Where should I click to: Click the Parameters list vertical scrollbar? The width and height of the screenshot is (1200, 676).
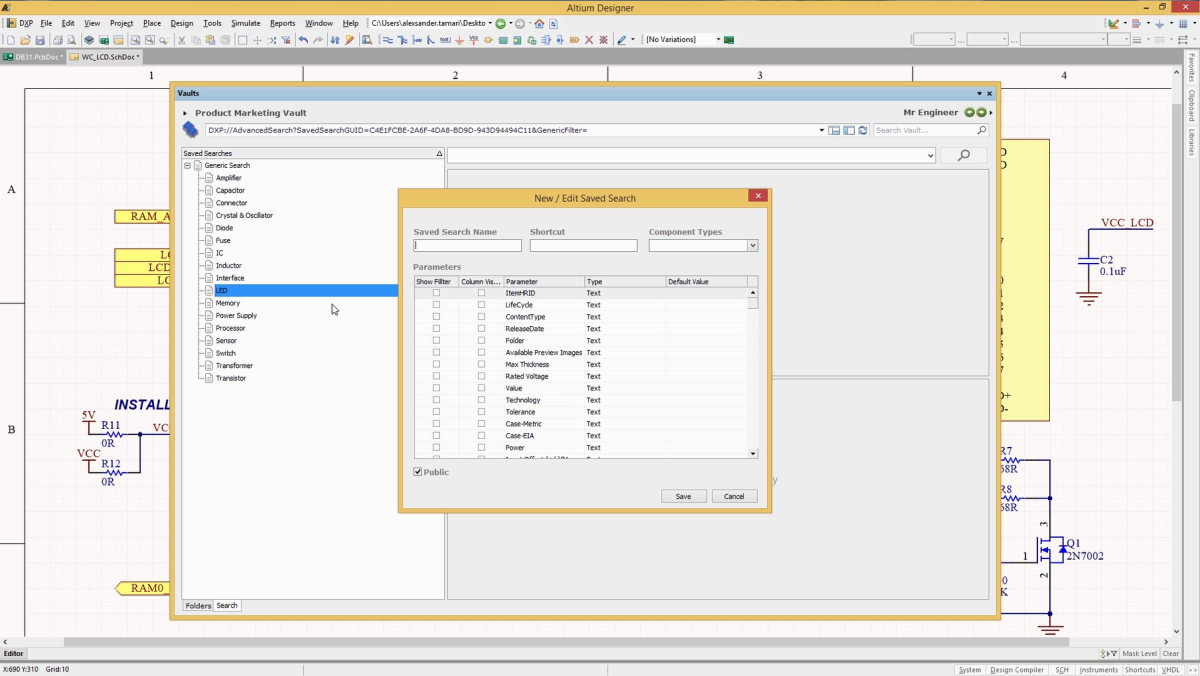[x=754, y=373]
